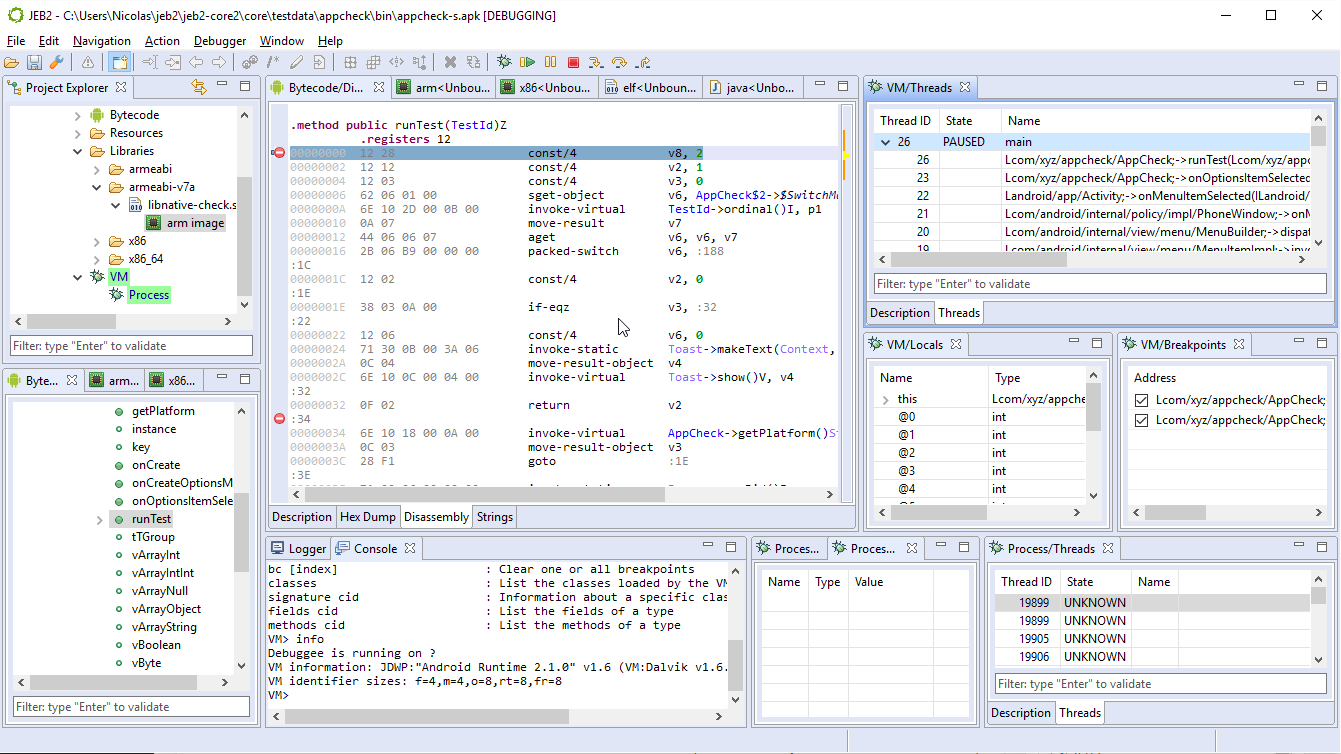Click the Step Over debugger icon
Image resolution: width=1341 pixels, height=754 pixels.
(619, 63)
